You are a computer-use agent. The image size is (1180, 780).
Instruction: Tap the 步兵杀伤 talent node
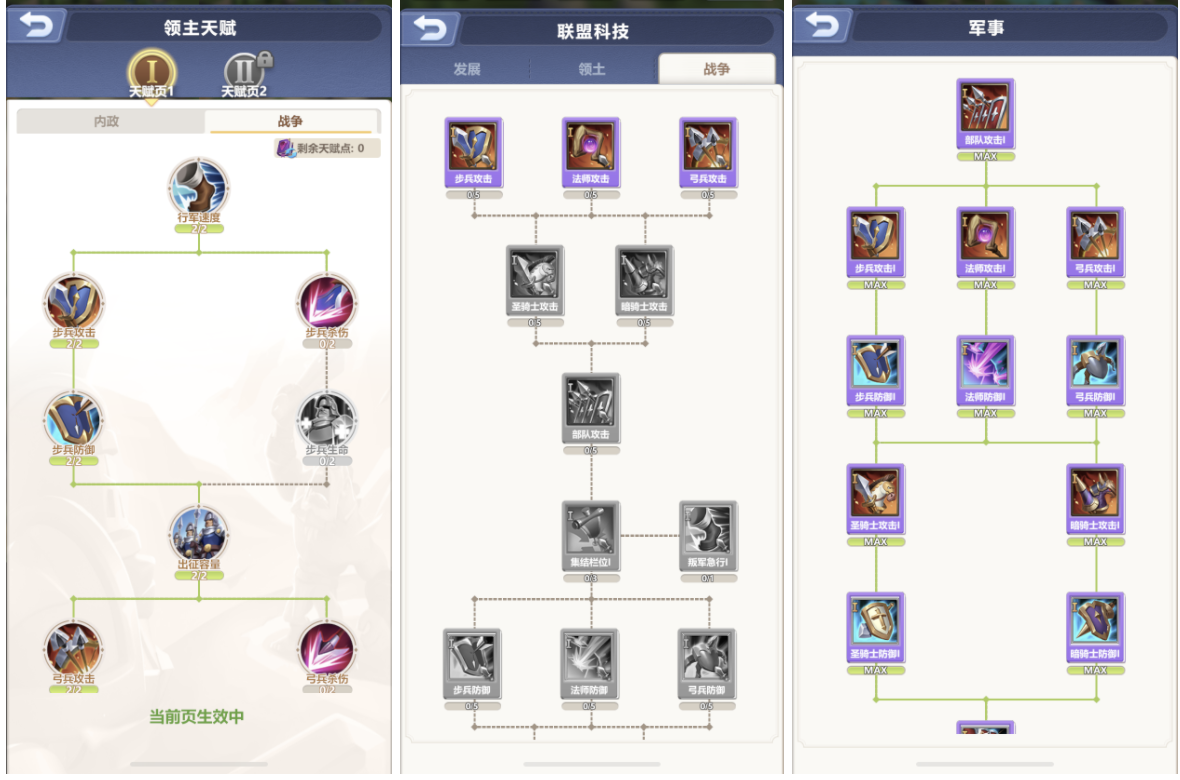[327, 303]
